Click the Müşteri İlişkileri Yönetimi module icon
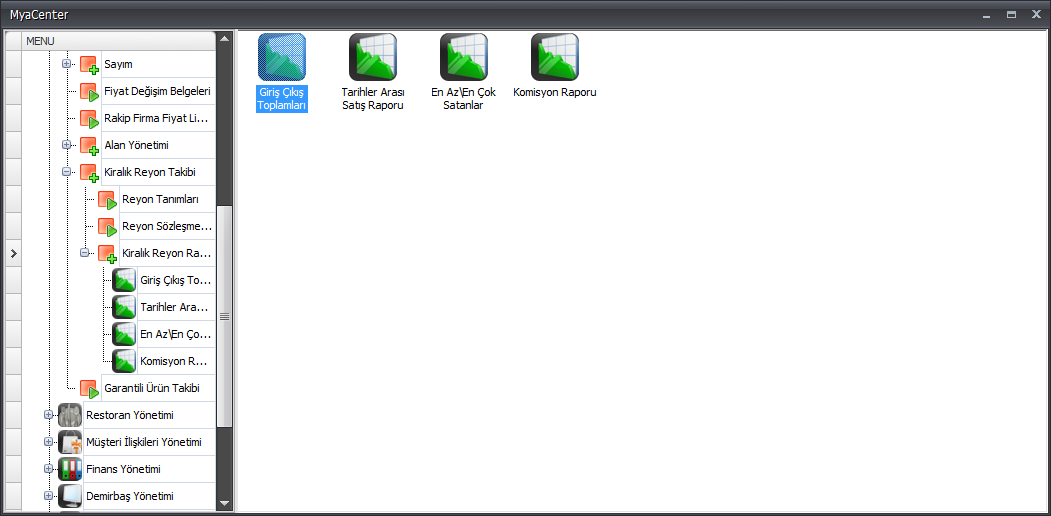This screenshot has width=1051, height=516. (x=70, y=442)
